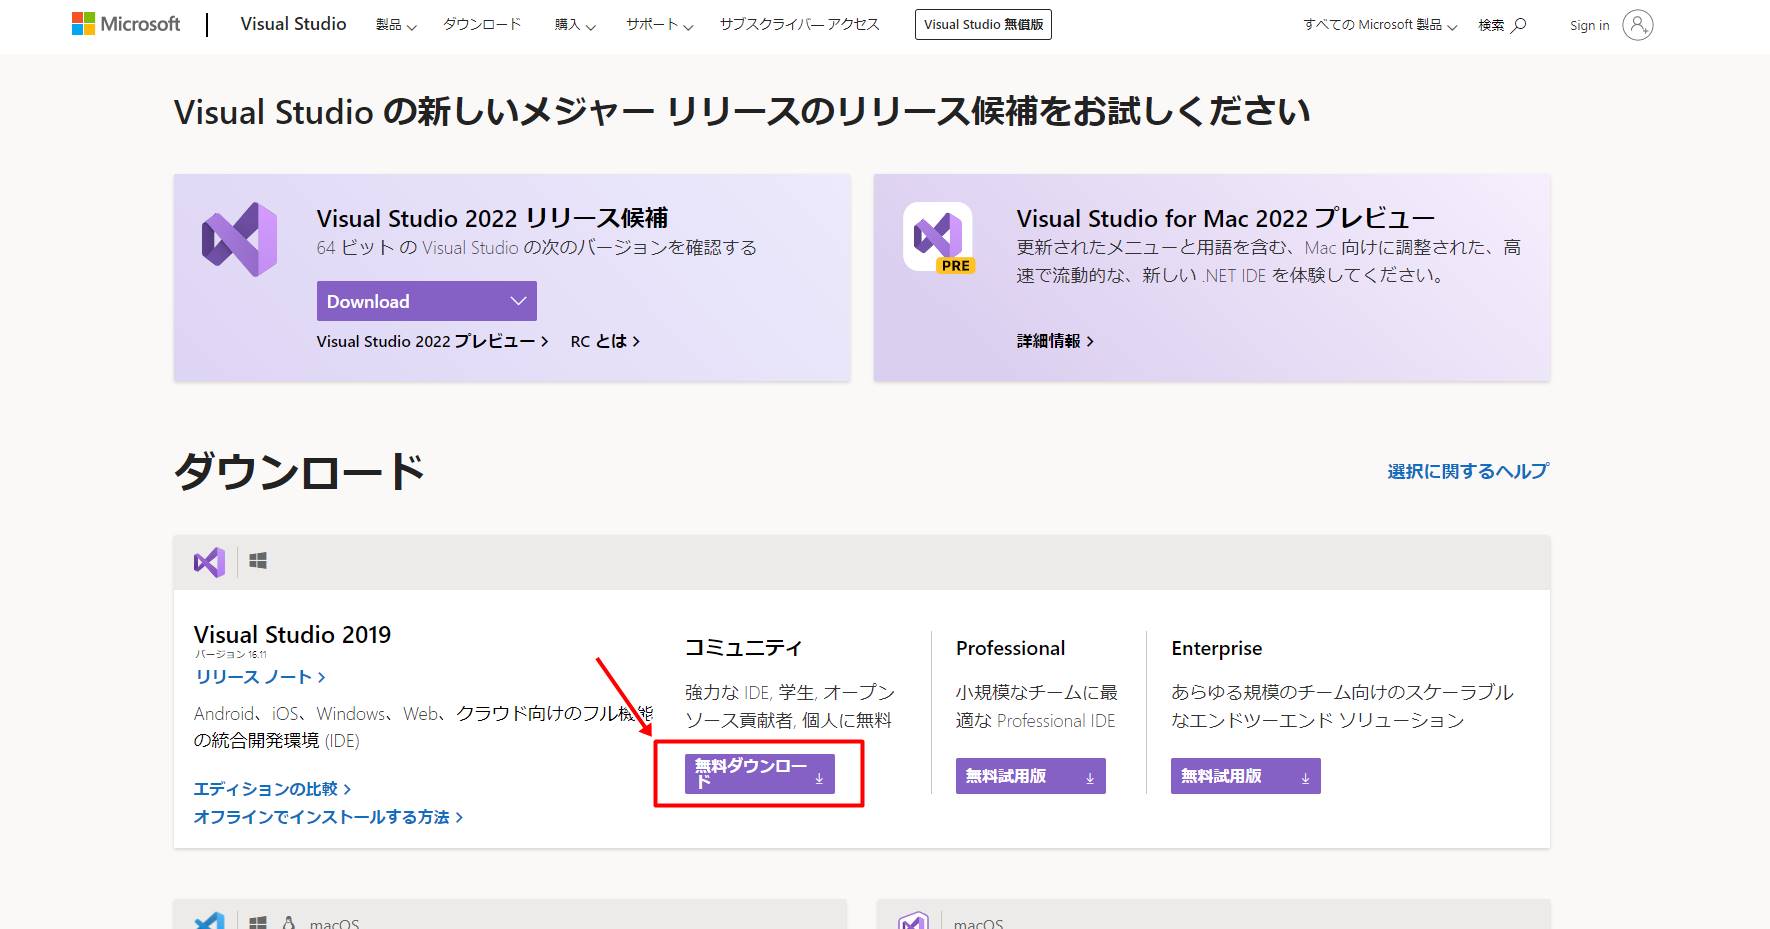Click the download arrow on Professional button
Viewport: 1770px width, 929px height.
tap(1090, 778)
